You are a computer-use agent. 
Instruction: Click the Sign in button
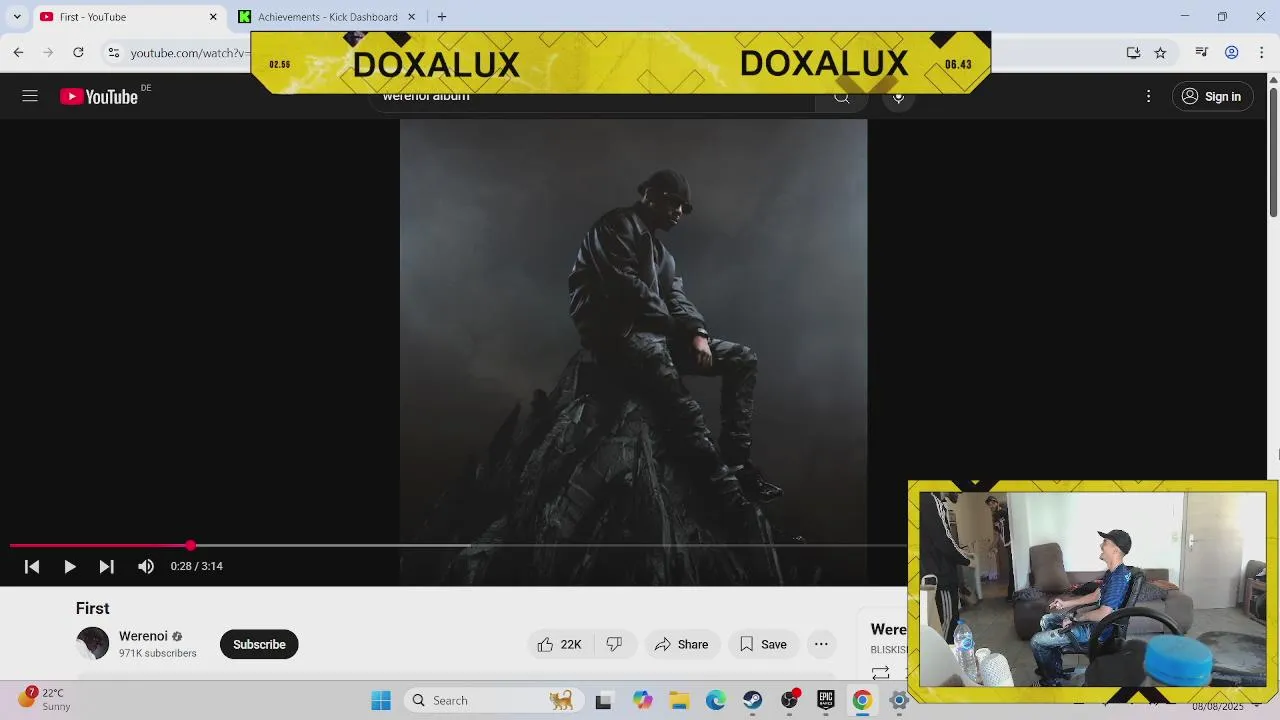[x=1211, y=96]
